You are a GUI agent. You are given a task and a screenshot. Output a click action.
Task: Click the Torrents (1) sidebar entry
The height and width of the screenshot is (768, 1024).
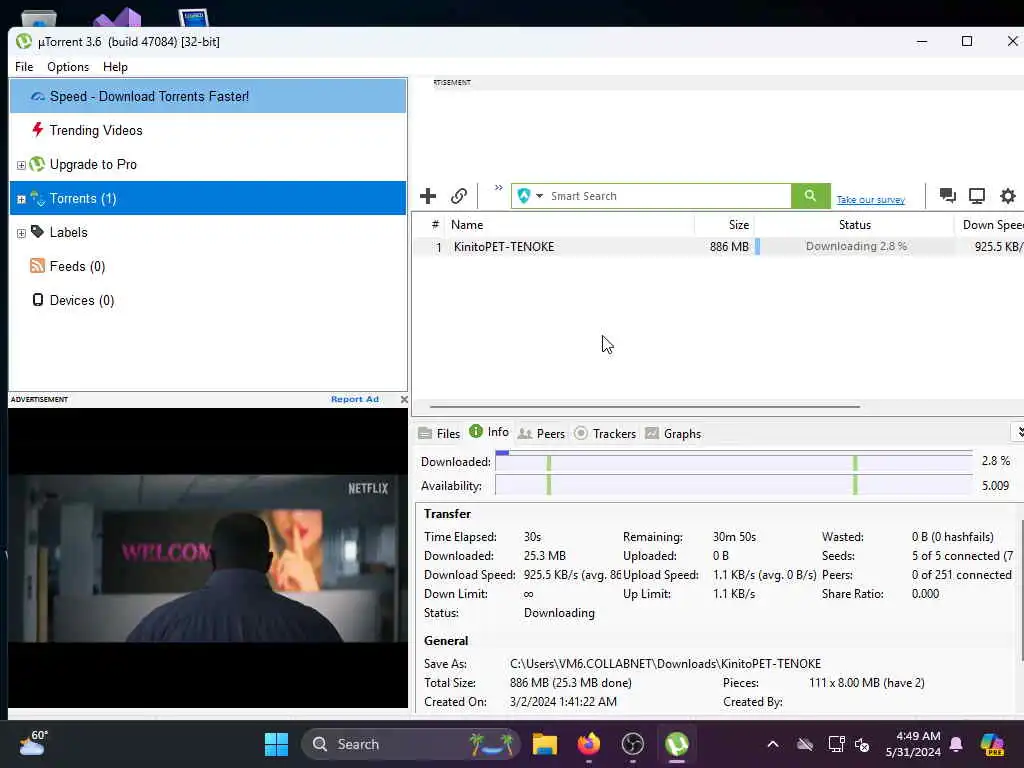208,199
